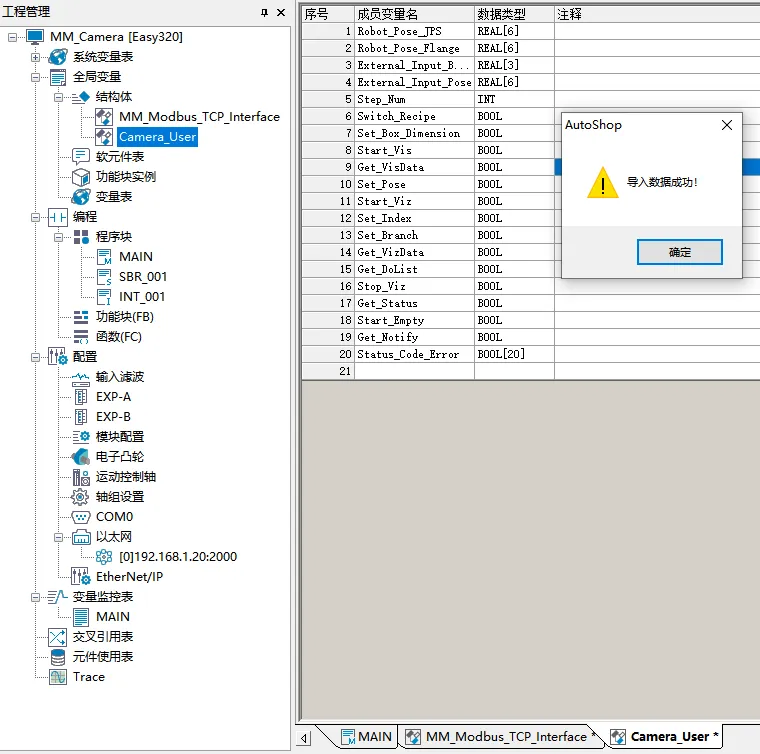Viewport: 760px width, 754px height.
Task: Click the INT_001 interrupt icon
Action: (x=104, y=297)
